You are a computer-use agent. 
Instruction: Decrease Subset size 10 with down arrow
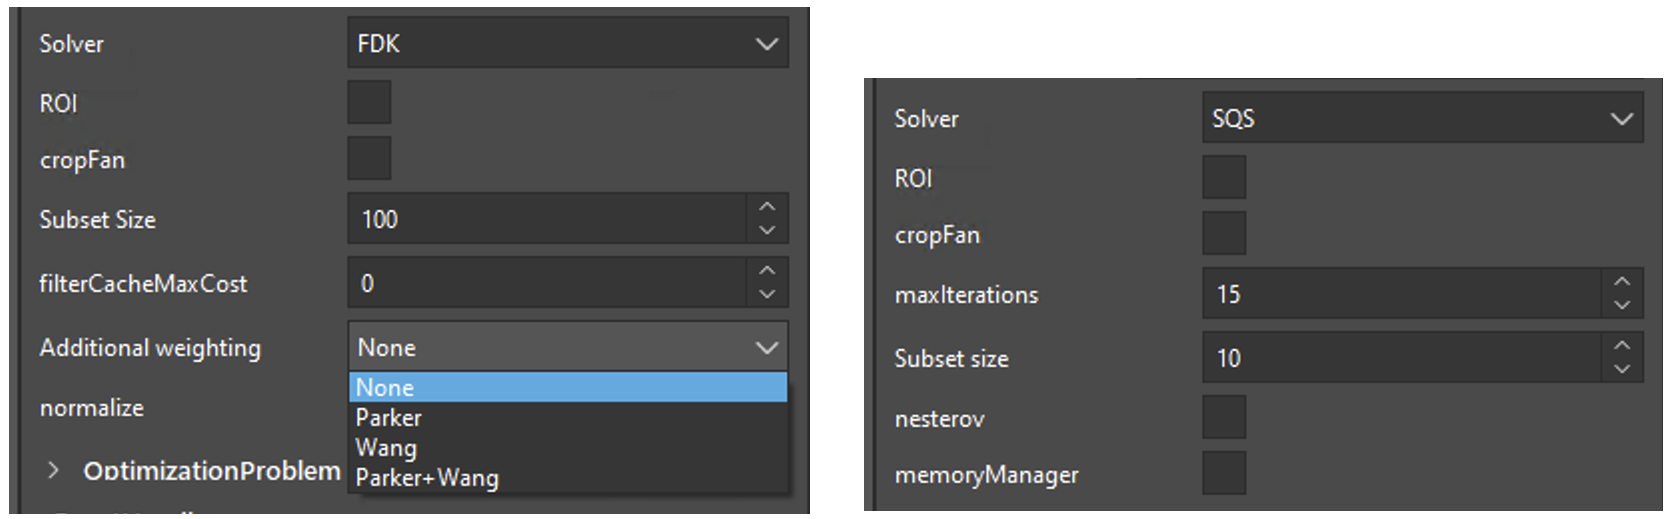tap(1622, 370)
